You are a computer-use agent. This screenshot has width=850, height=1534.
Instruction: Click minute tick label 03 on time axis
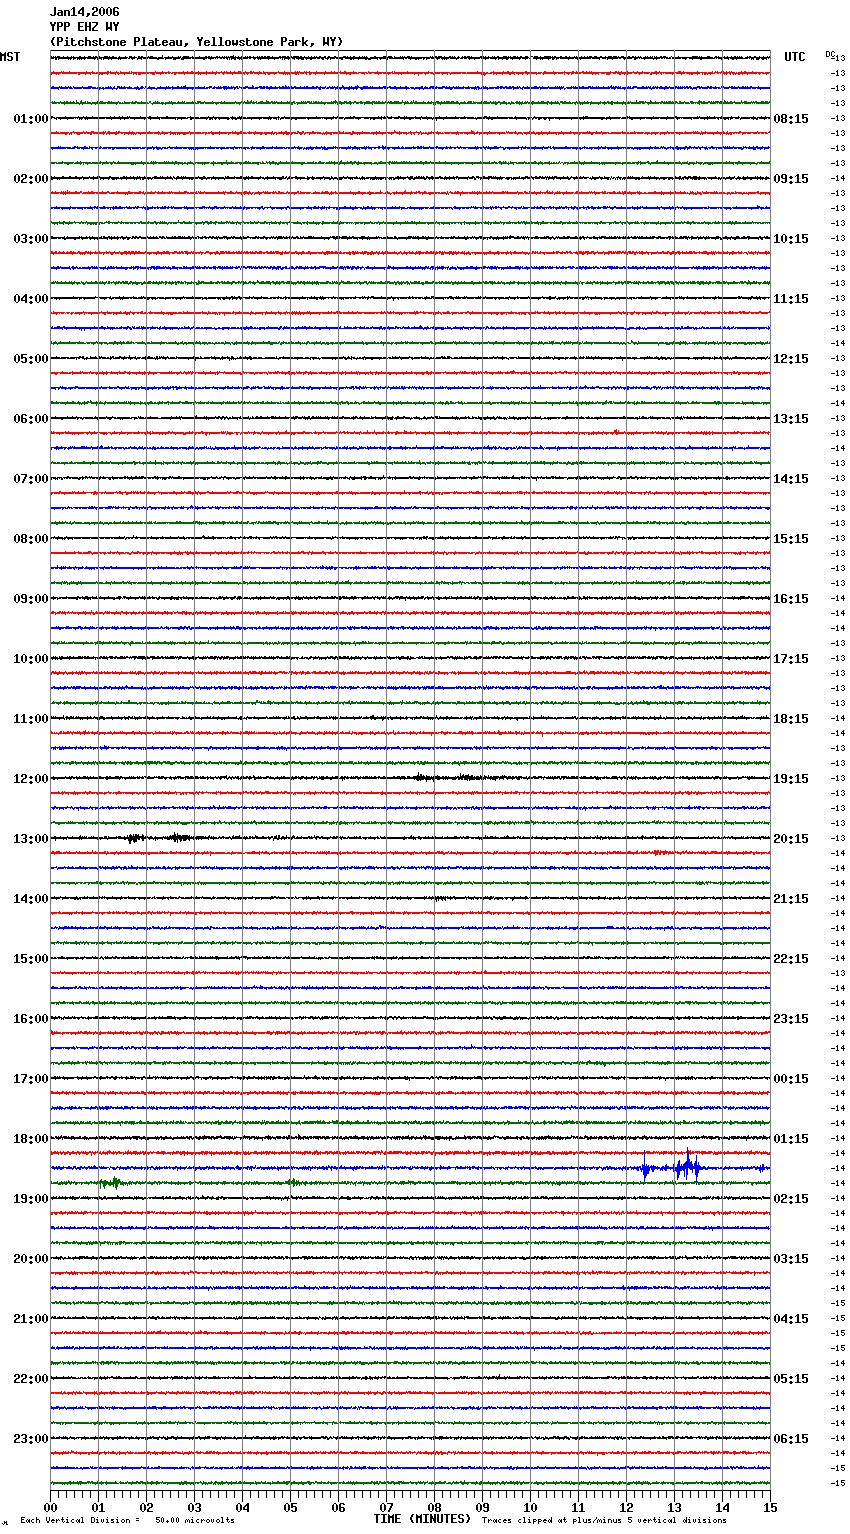point(194,1507)
